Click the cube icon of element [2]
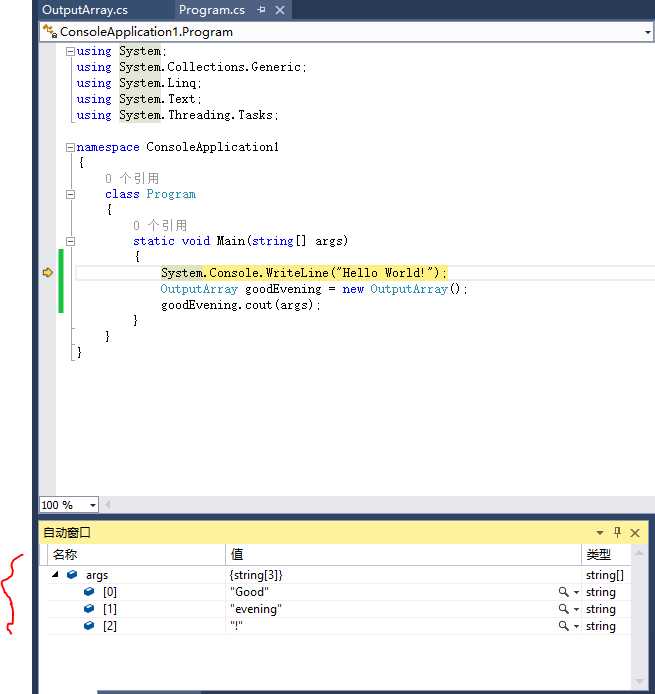The image size is (655, 694). 89,626
